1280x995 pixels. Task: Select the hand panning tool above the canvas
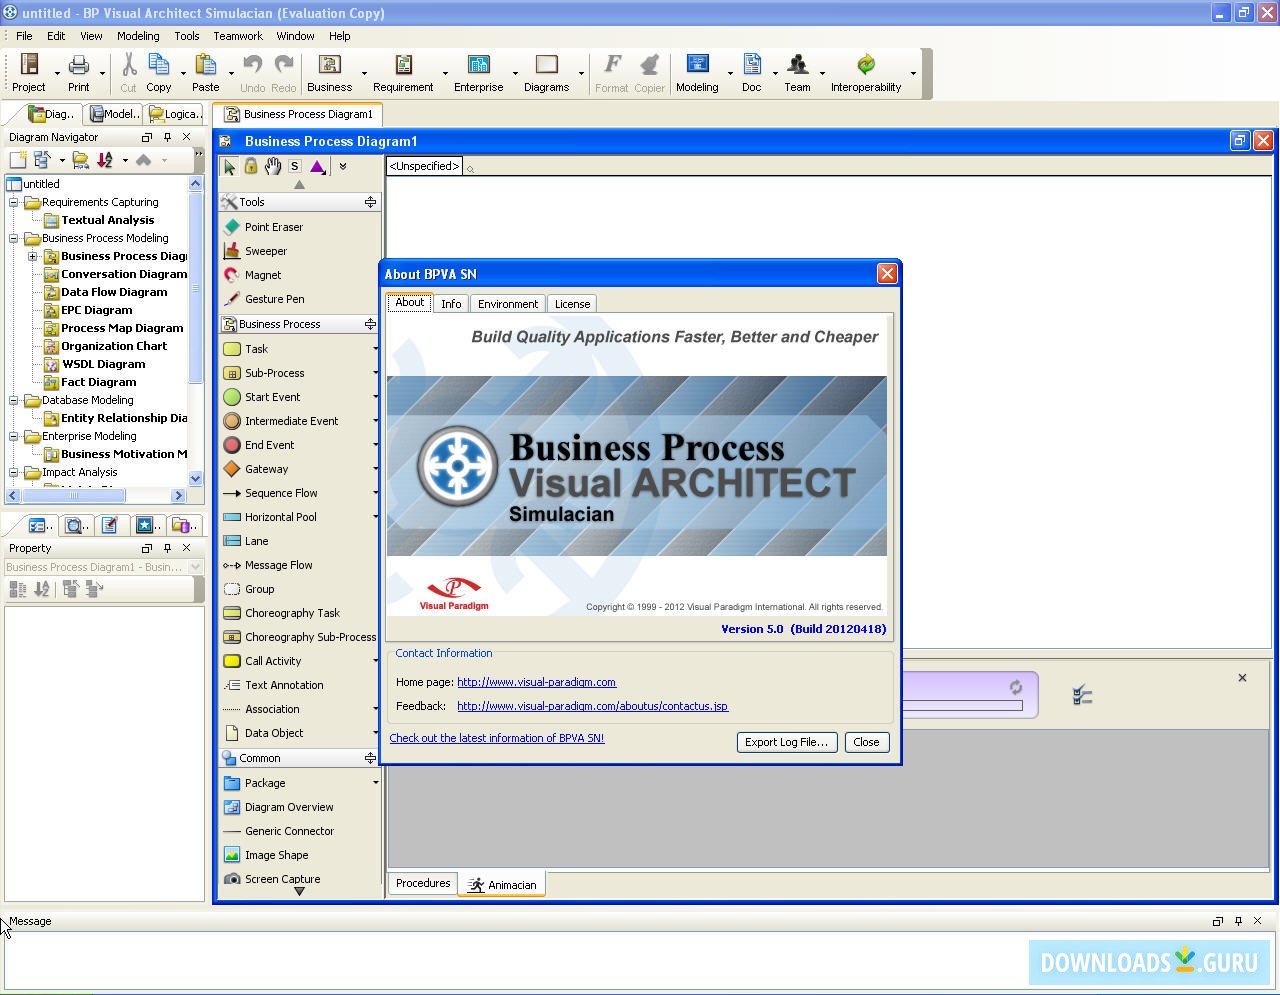[x=272, y=166]
